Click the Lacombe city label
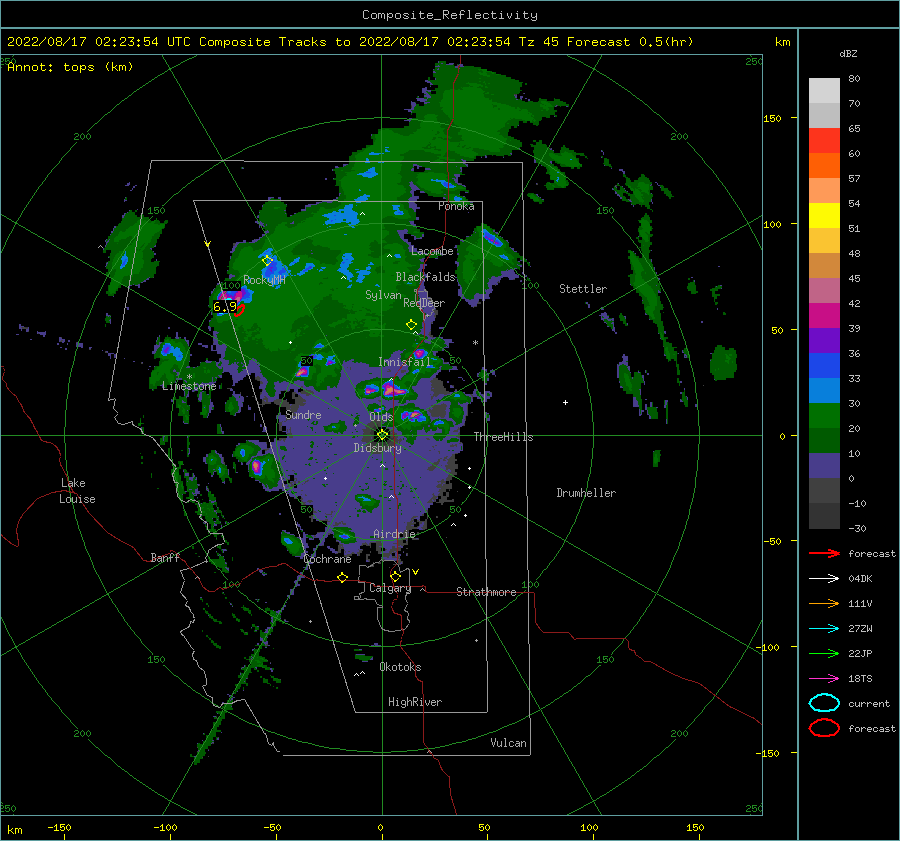This screenshot has width=900, height=841. (432, 251)
